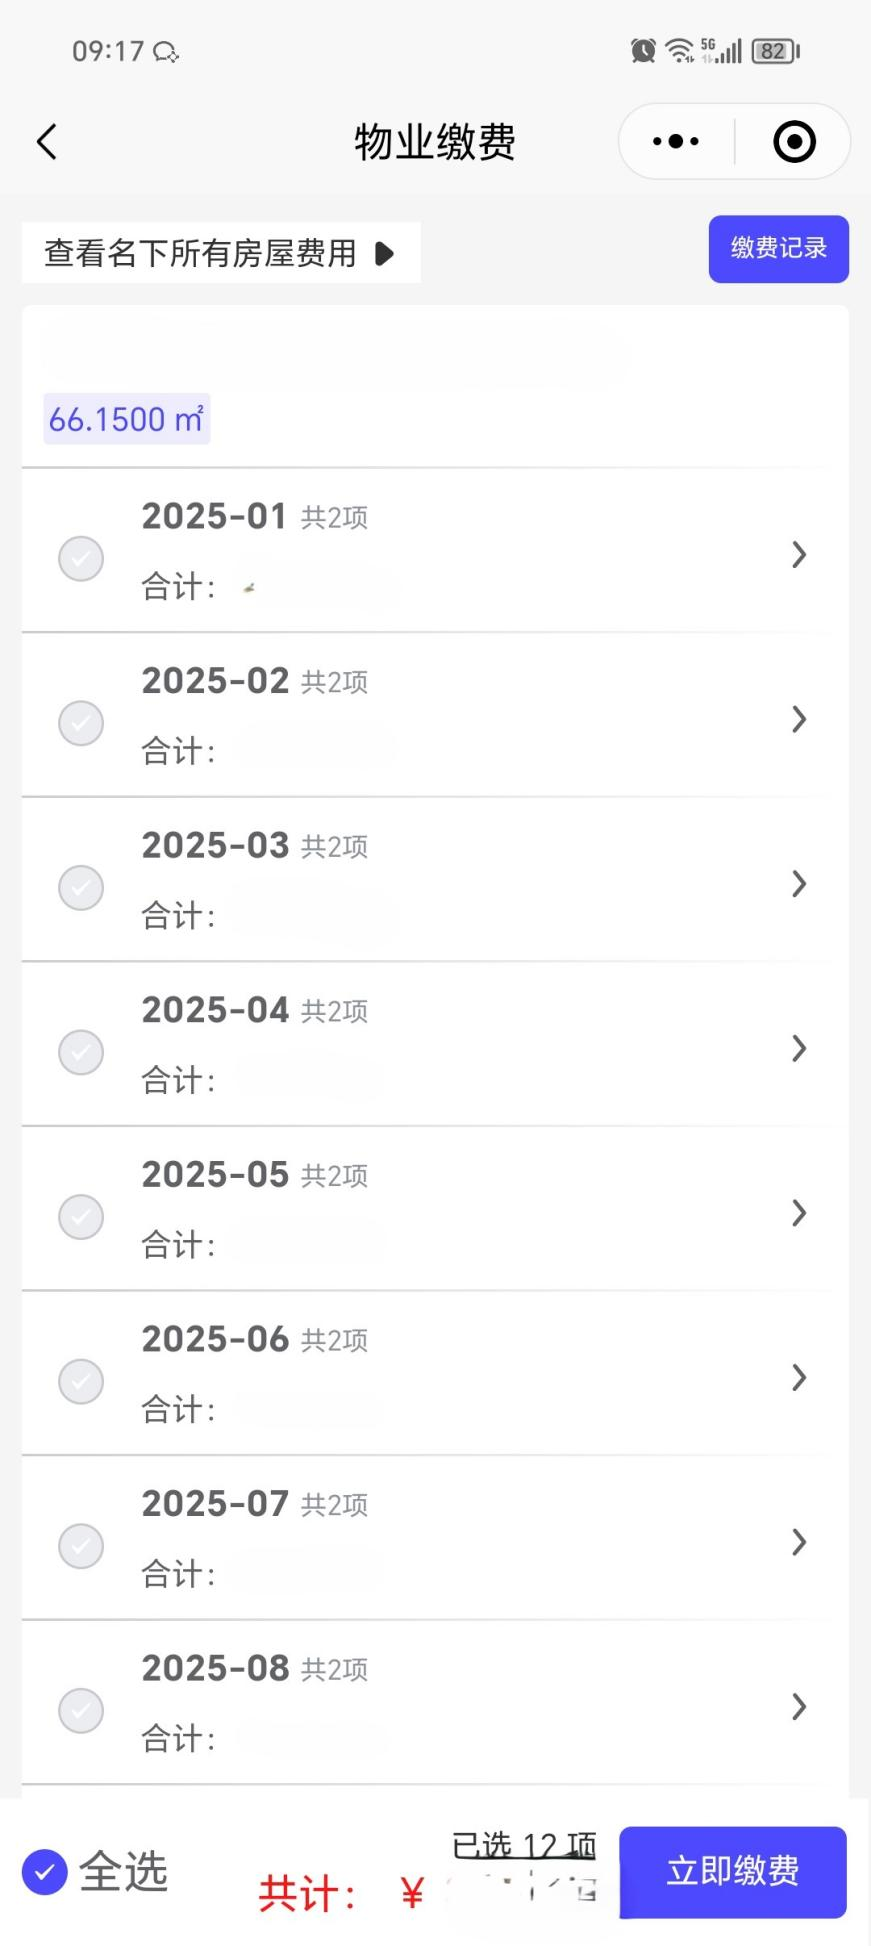Tap the battery indicator icon
Viewport: 871px width, 1946px height.
pyautogui.click(x=775, y=51)
